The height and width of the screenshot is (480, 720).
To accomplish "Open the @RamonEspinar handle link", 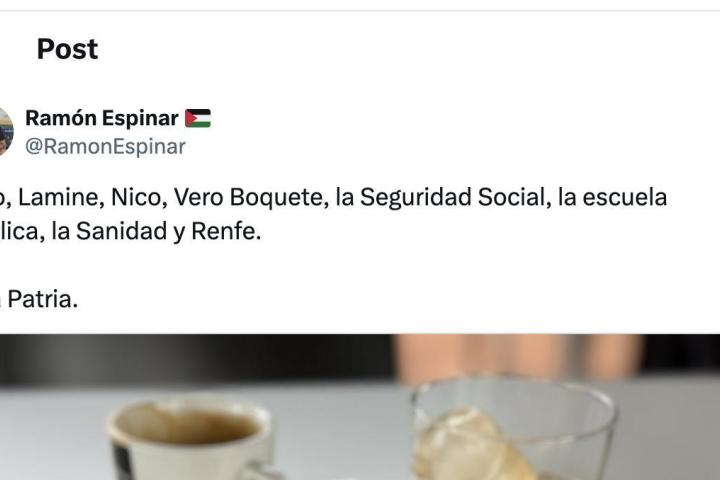I will [105, 147].
